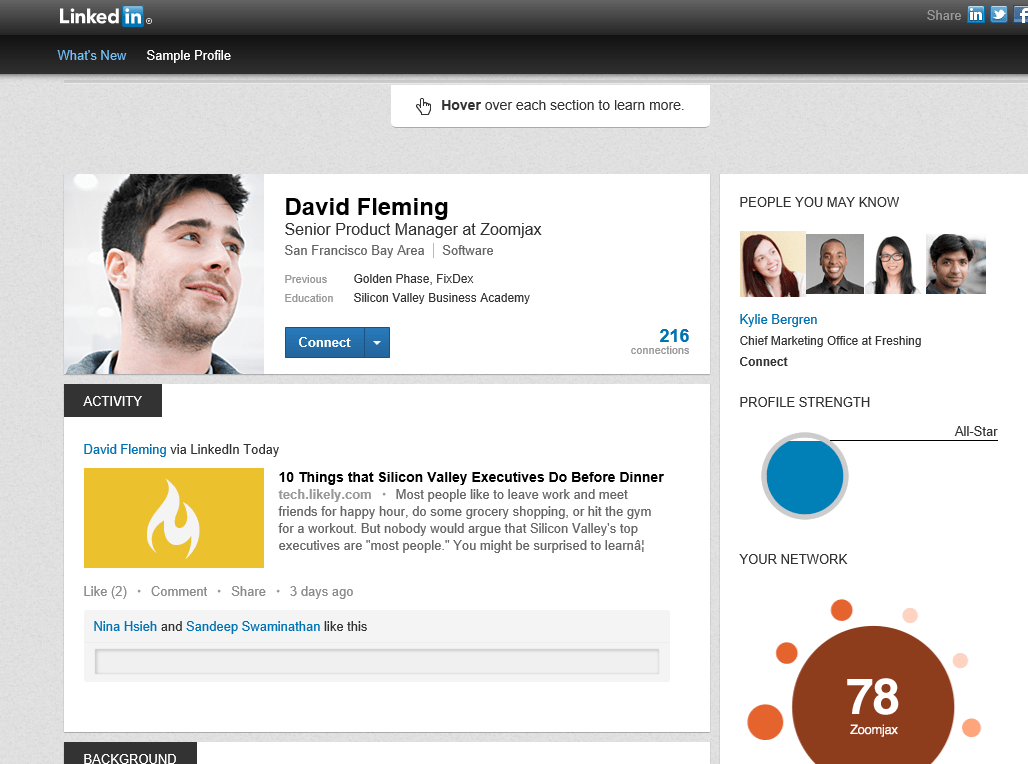Image resolution: width=1028 pixels, height=764 pixels.
Task: Click Comment under the article
Action: point(179,592)
